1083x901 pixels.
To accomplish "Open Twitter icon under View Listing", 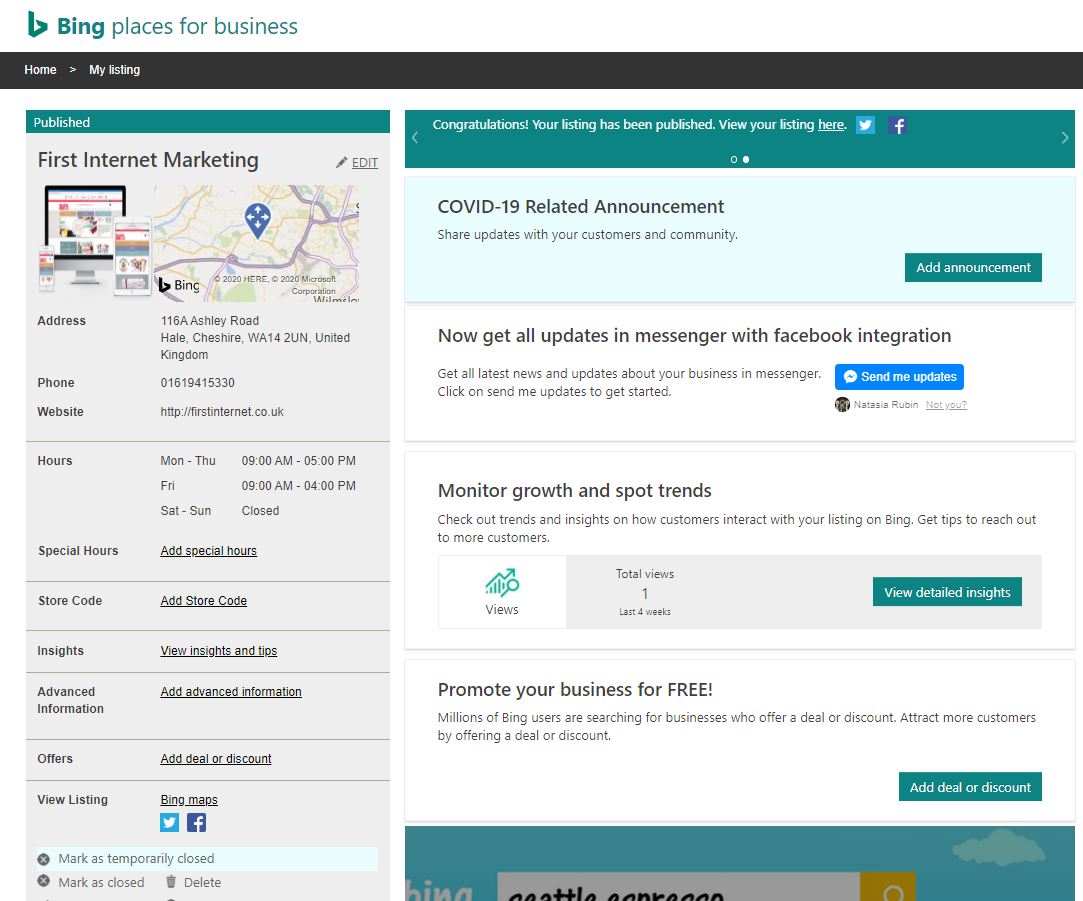I will point(169,822).
